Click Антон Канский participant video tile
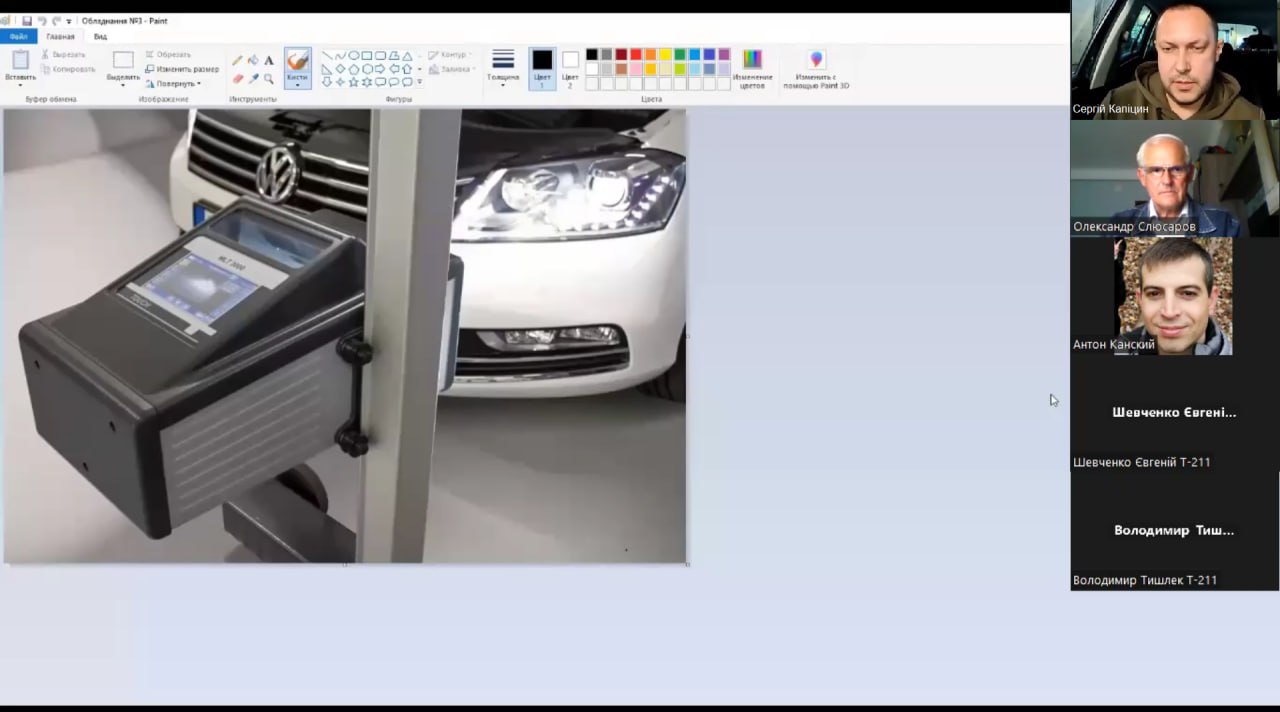 point(1174,296)
